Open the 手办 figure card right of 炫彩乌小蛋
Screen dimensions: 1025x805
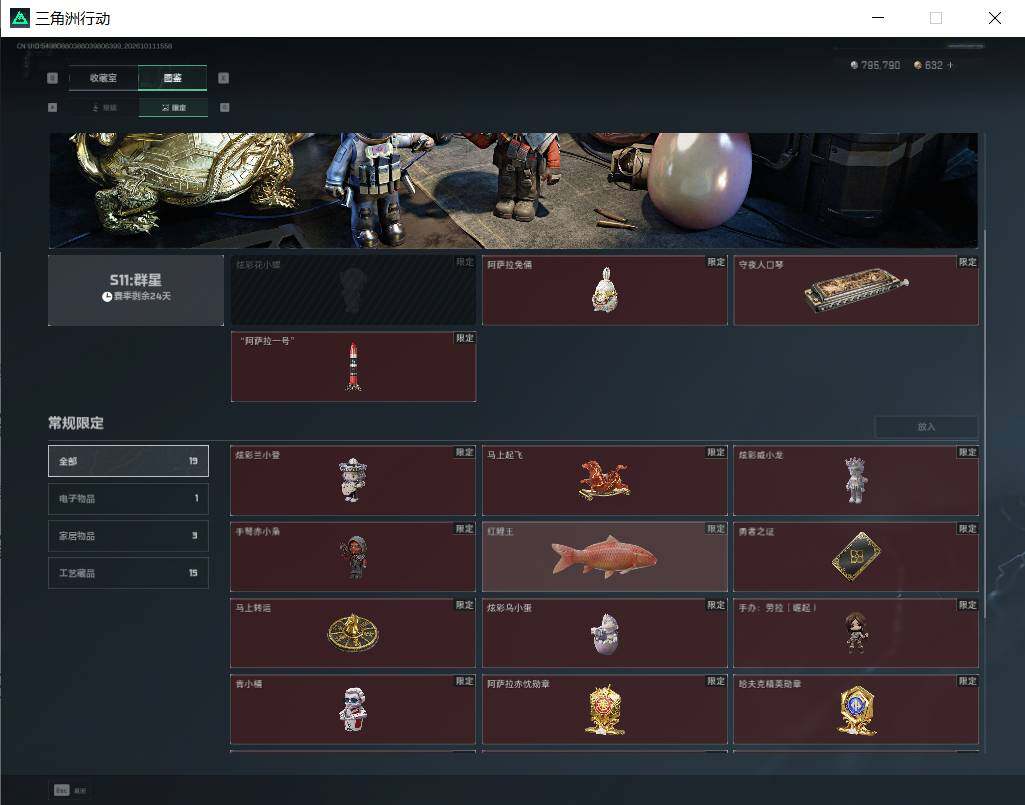(856, 633)
